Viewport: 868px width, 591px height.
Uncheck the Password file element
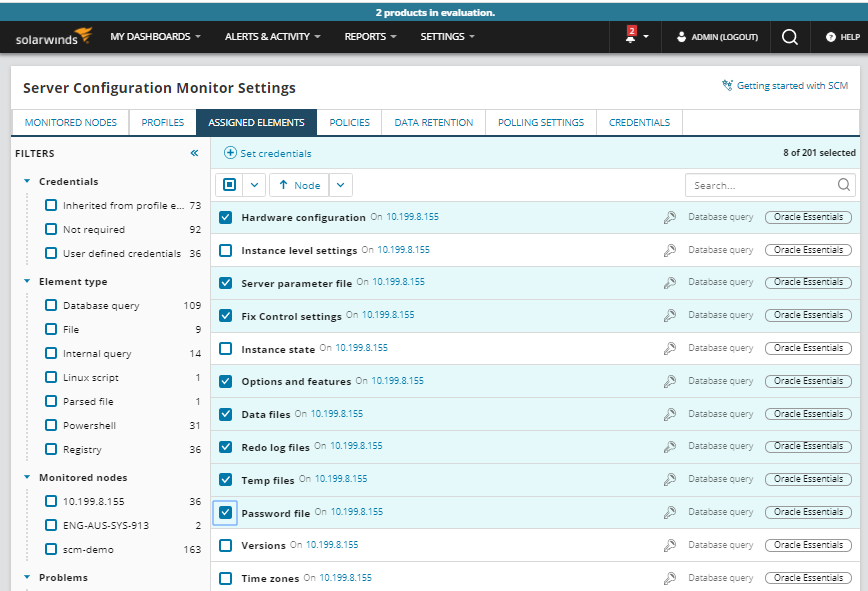[x=225, y=512]
